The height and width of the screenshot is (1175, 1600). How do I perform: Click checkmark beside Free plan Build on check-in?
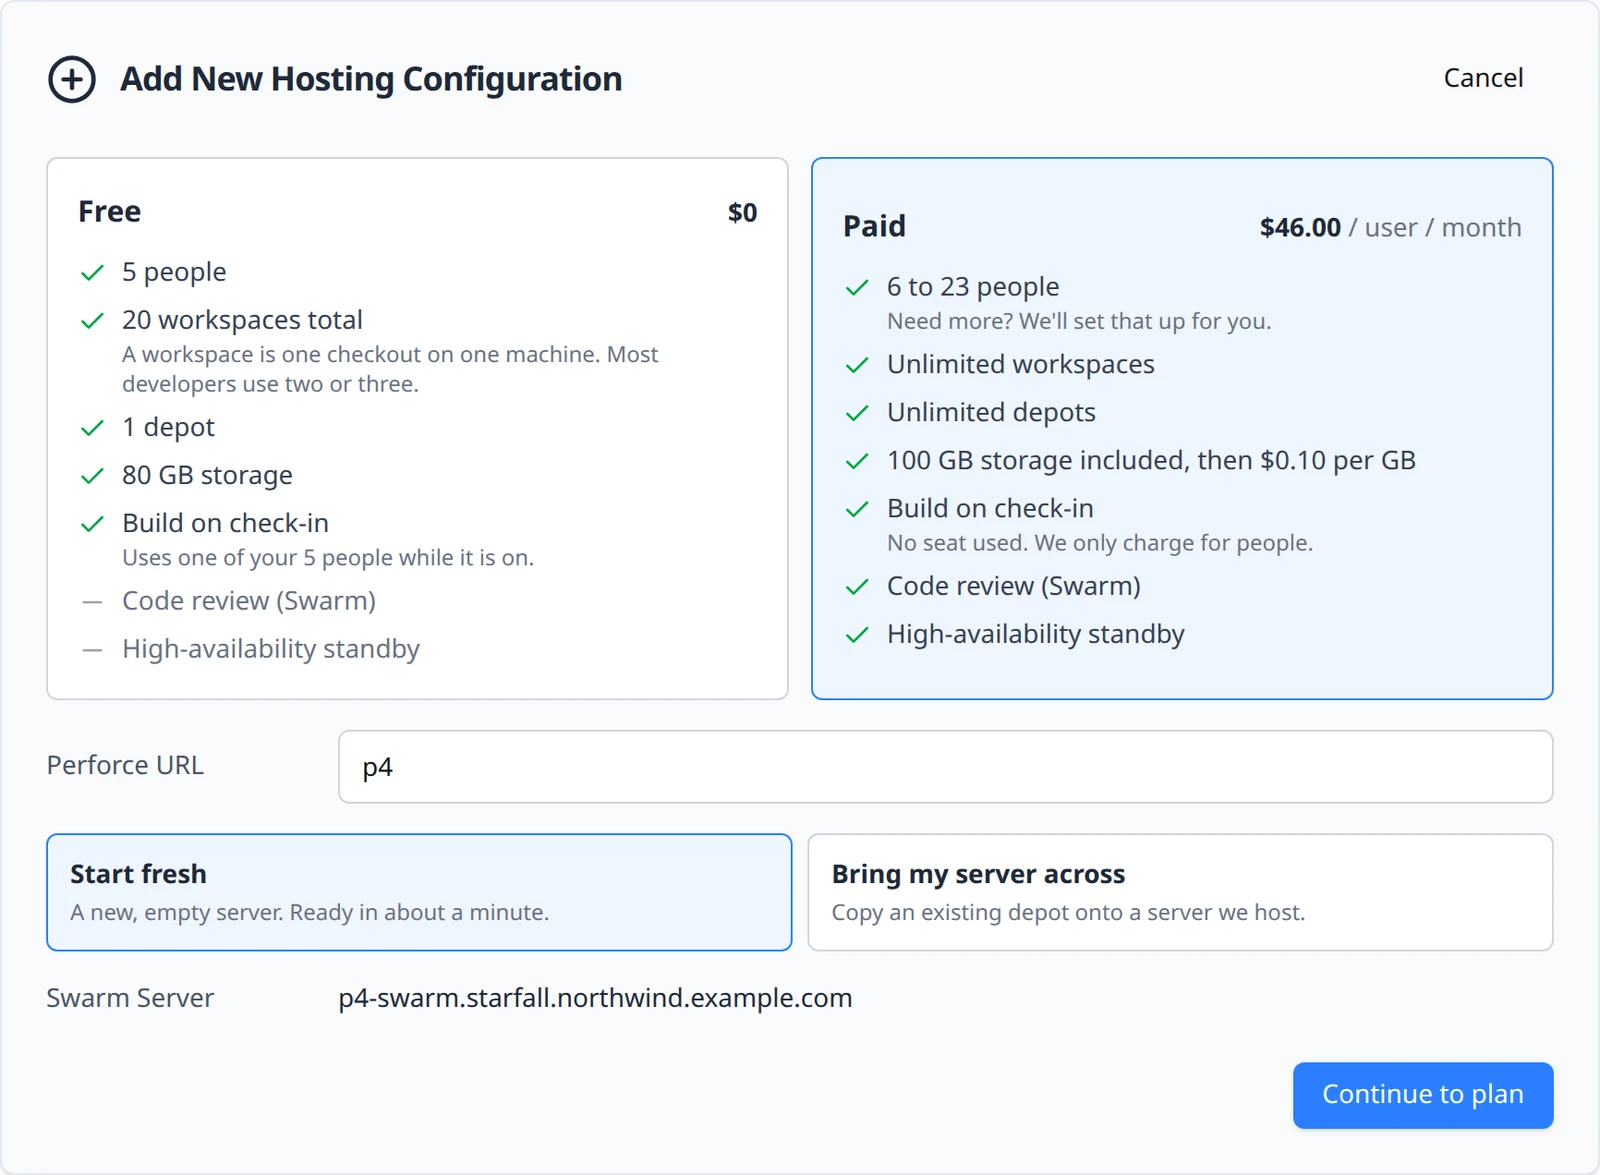(x=92, y=524)
